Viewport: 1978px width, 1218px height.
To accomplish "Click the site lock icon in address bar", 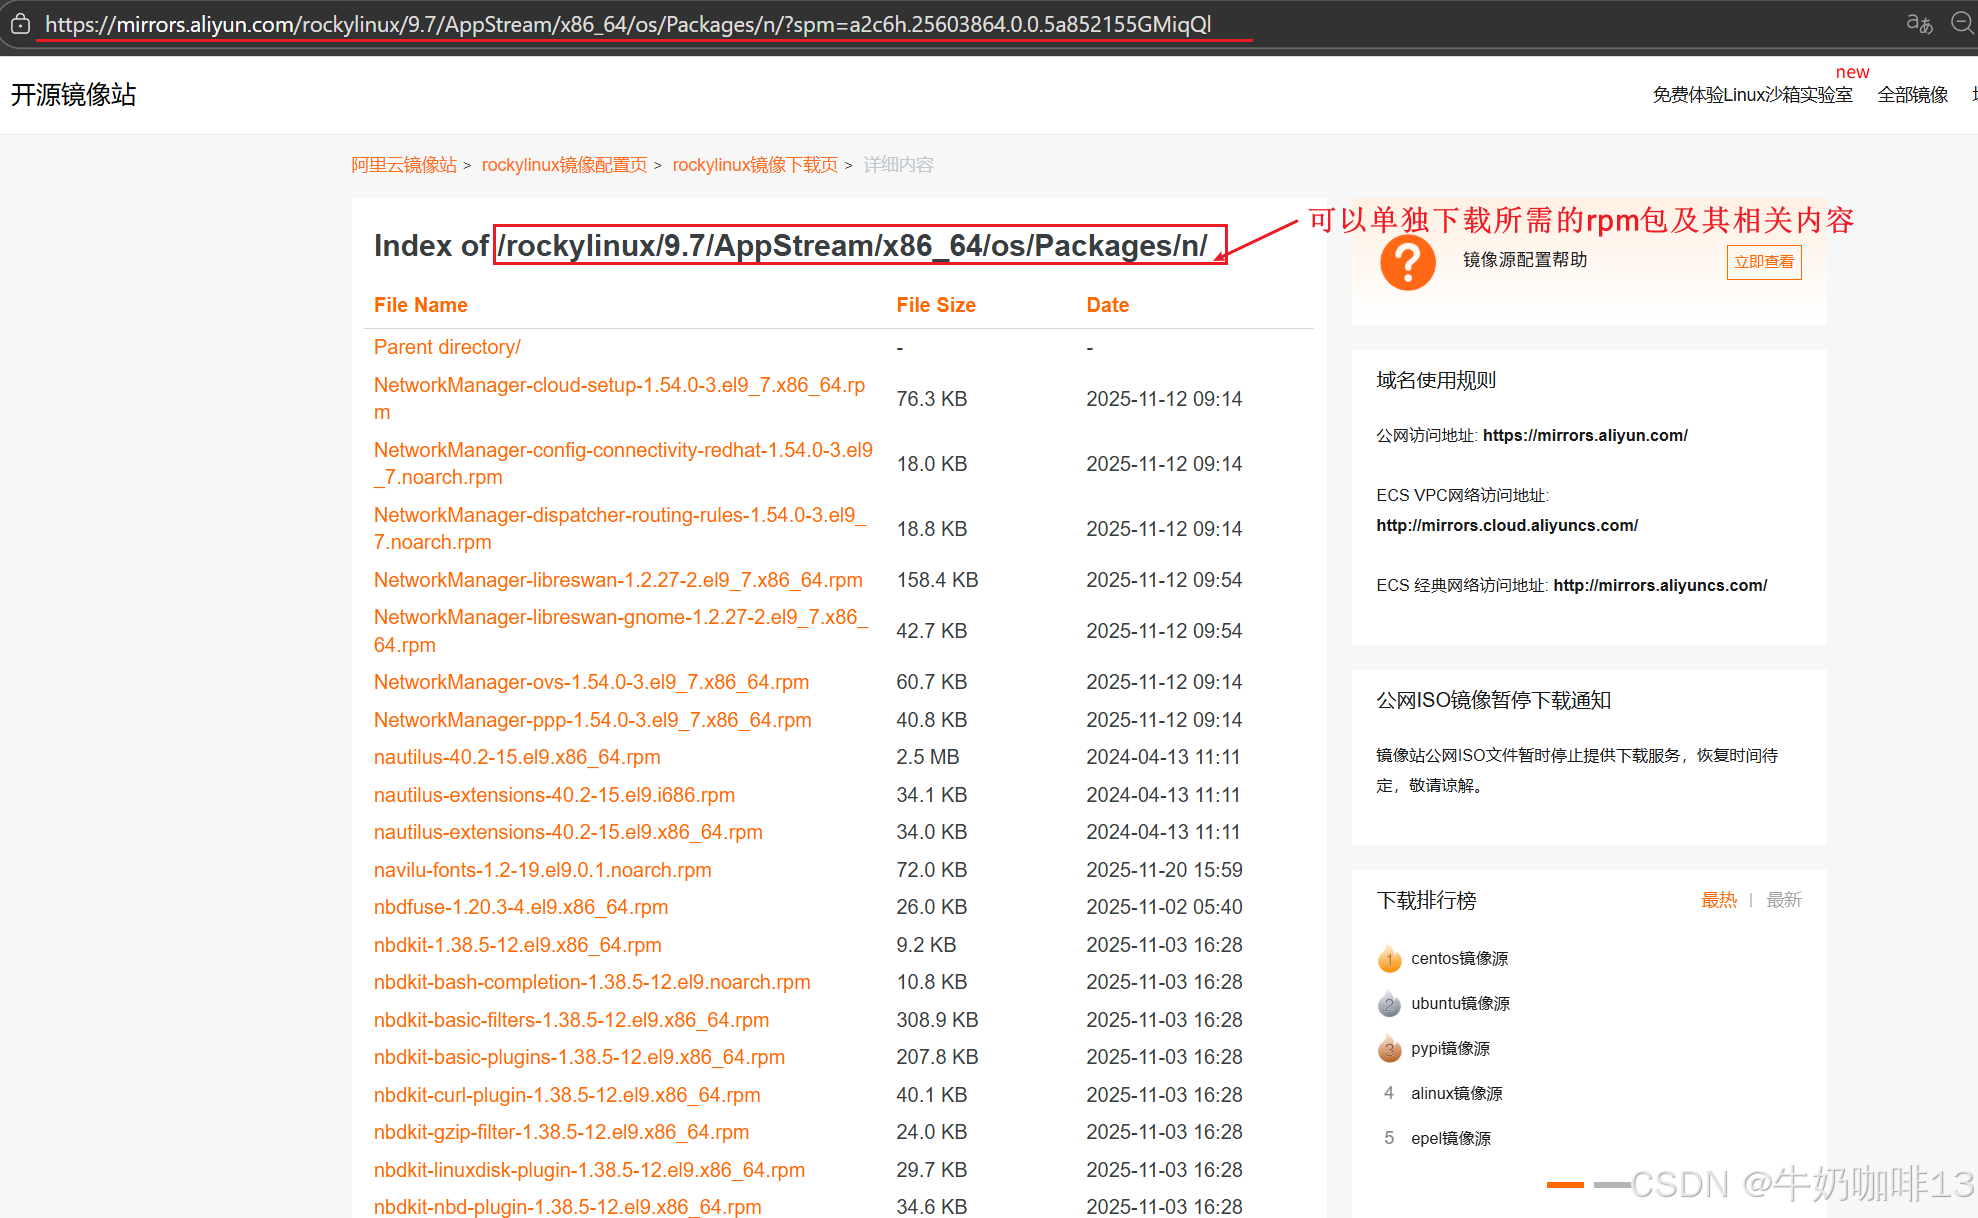I will coord(20,24).
